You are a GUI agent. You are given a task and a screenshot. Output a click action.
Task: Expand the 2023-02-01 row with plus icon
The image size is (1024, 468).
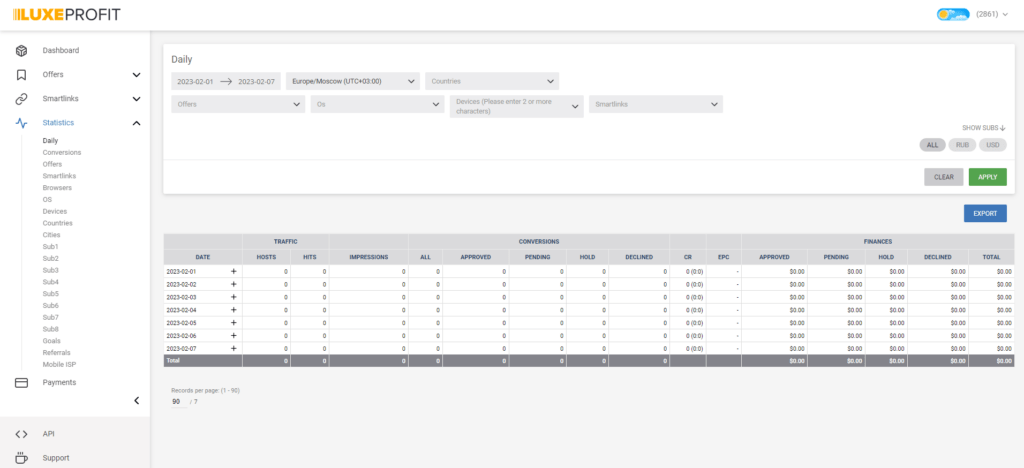(233, 271)
